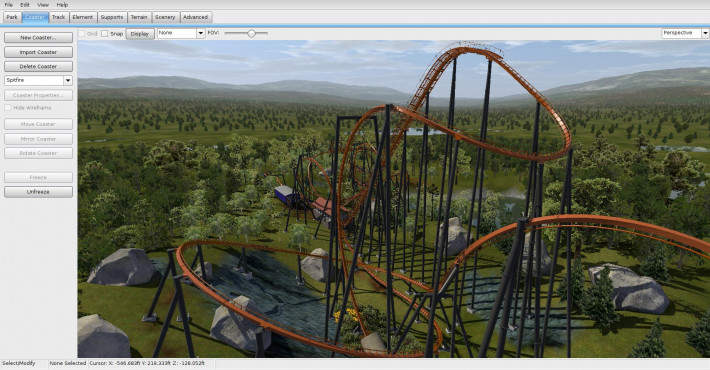
Task: Switch to the Park tab
Action: 12,17
